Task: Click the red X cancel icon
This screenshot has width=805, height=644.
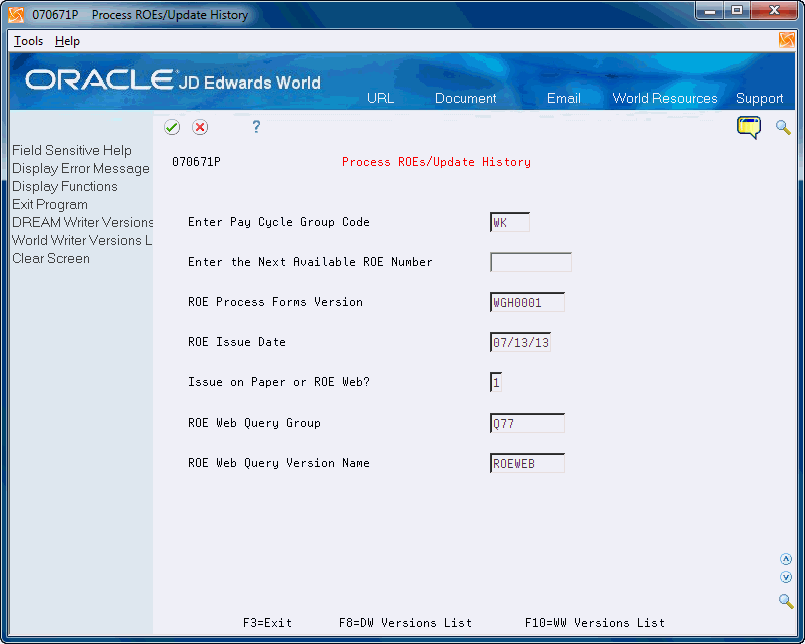Action: pos(200,127)
